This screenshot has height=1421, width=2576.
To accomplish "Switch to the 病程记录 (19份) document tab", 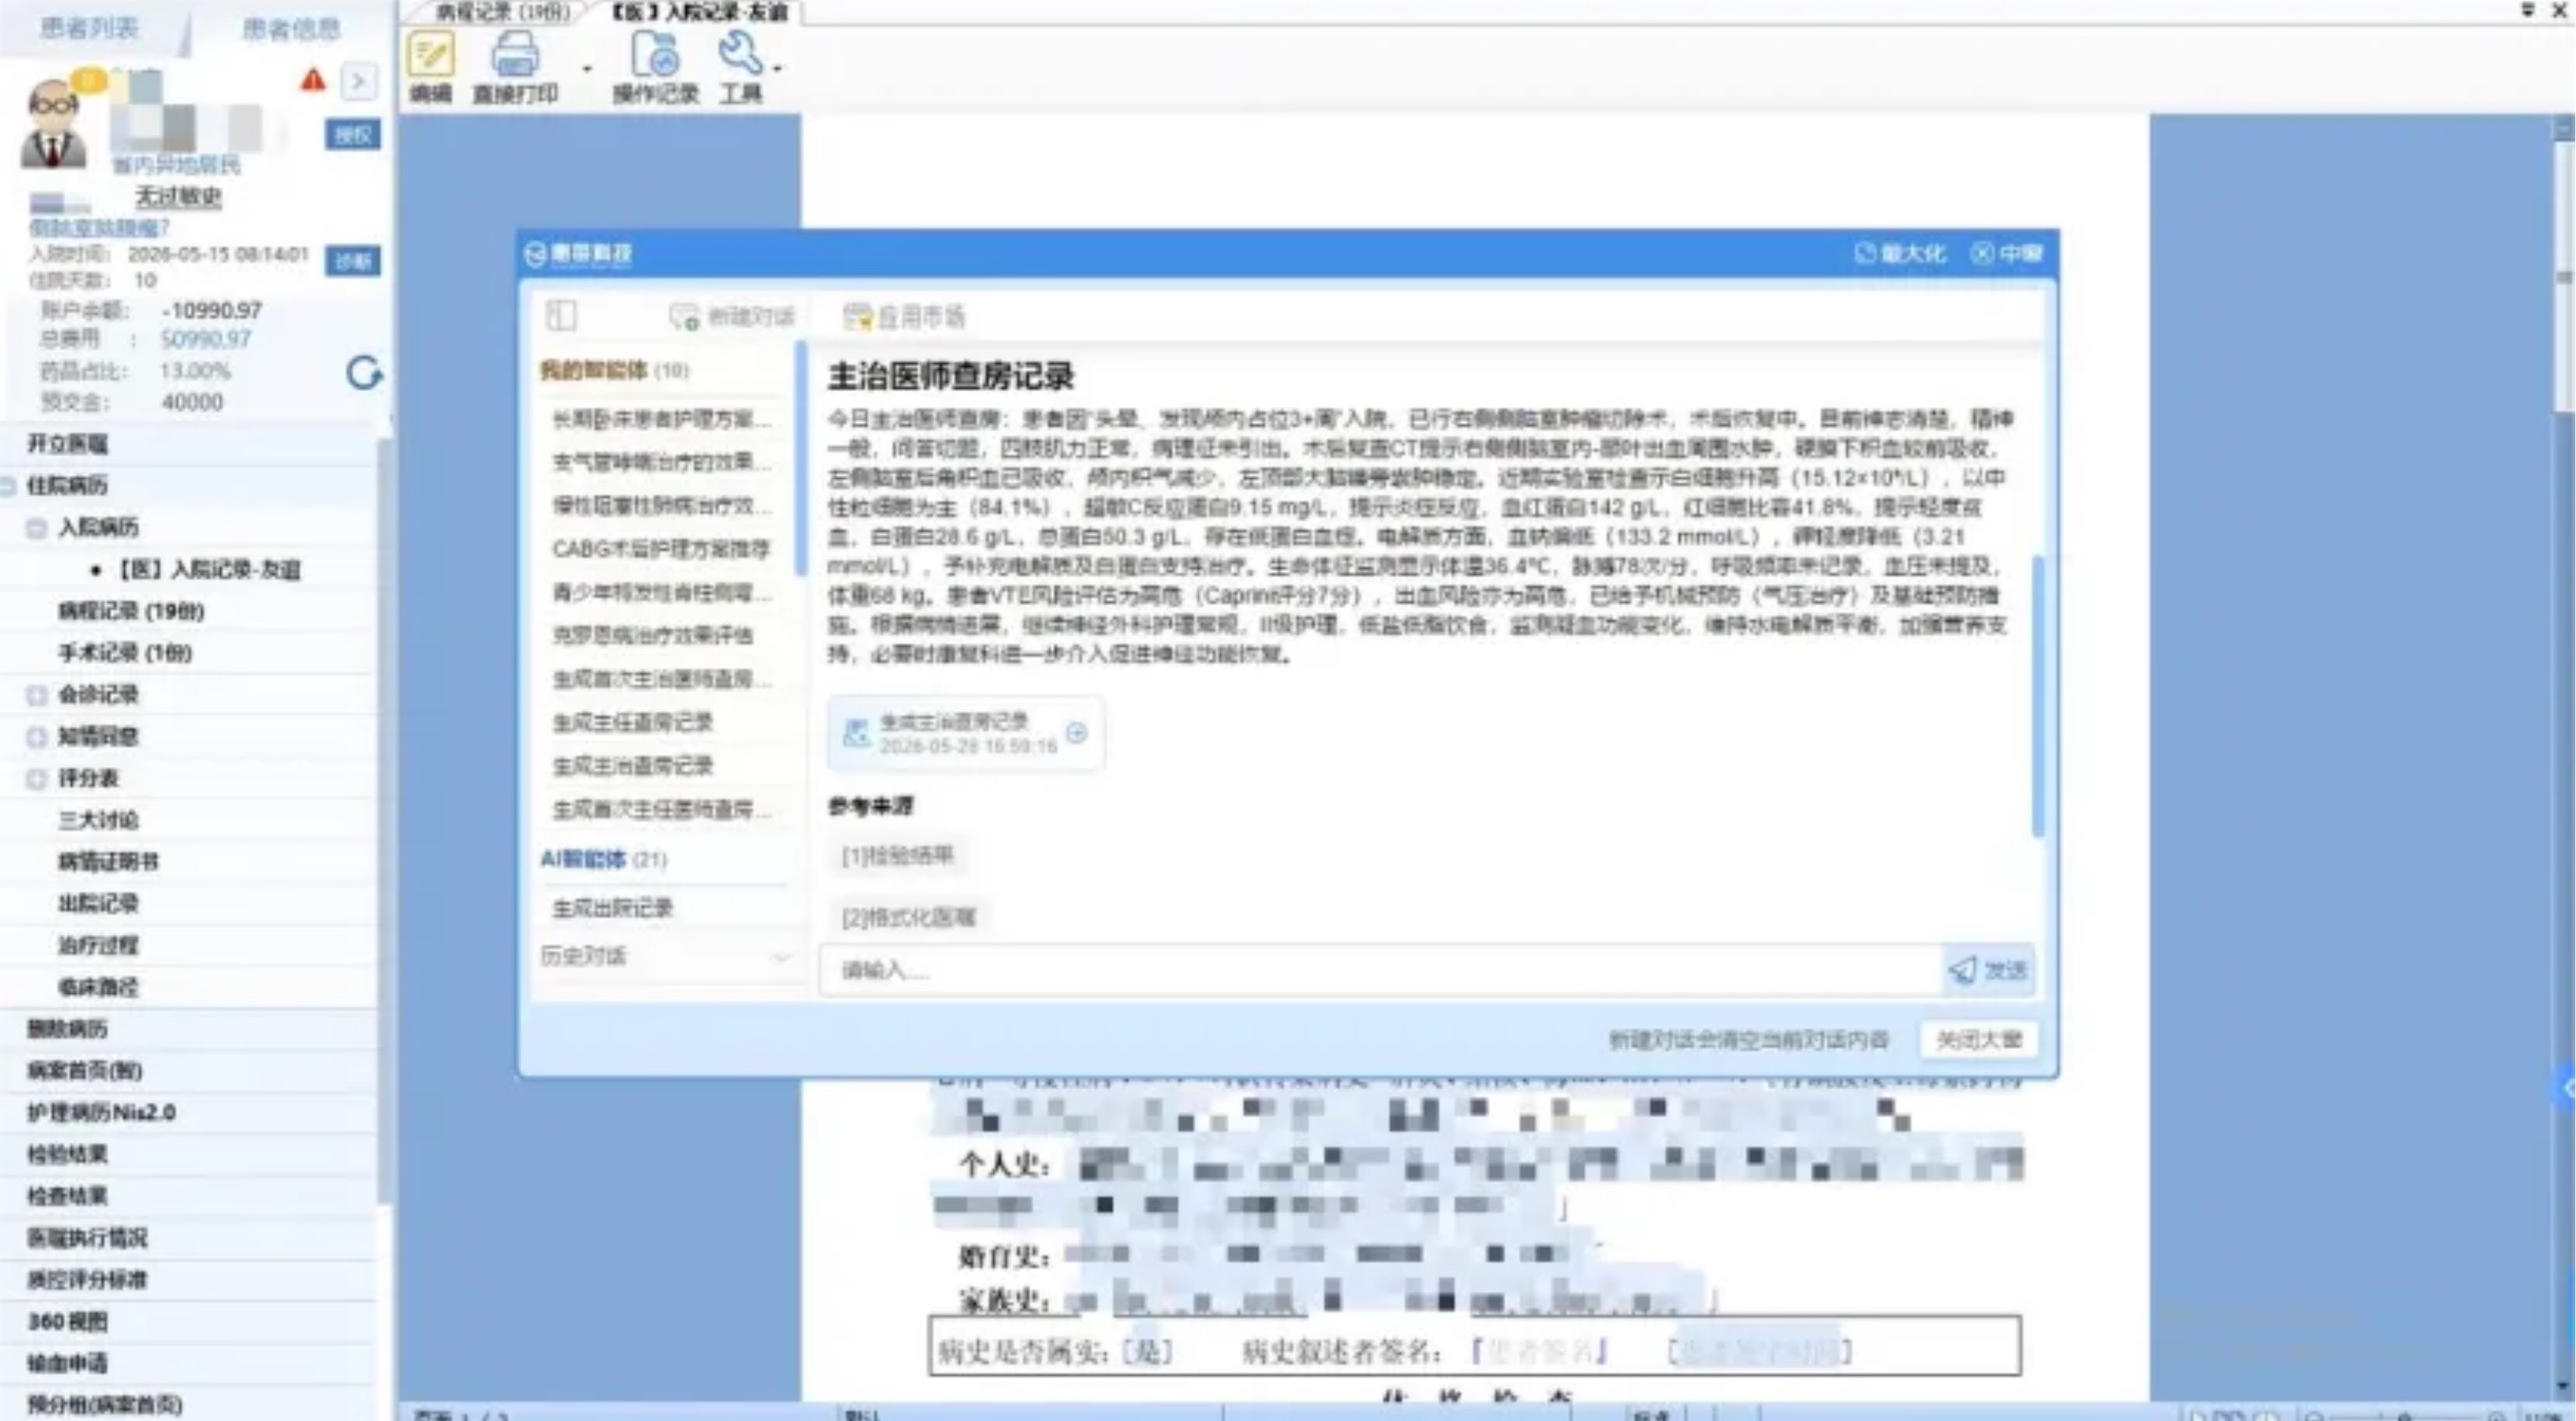I will coord(503,12).
